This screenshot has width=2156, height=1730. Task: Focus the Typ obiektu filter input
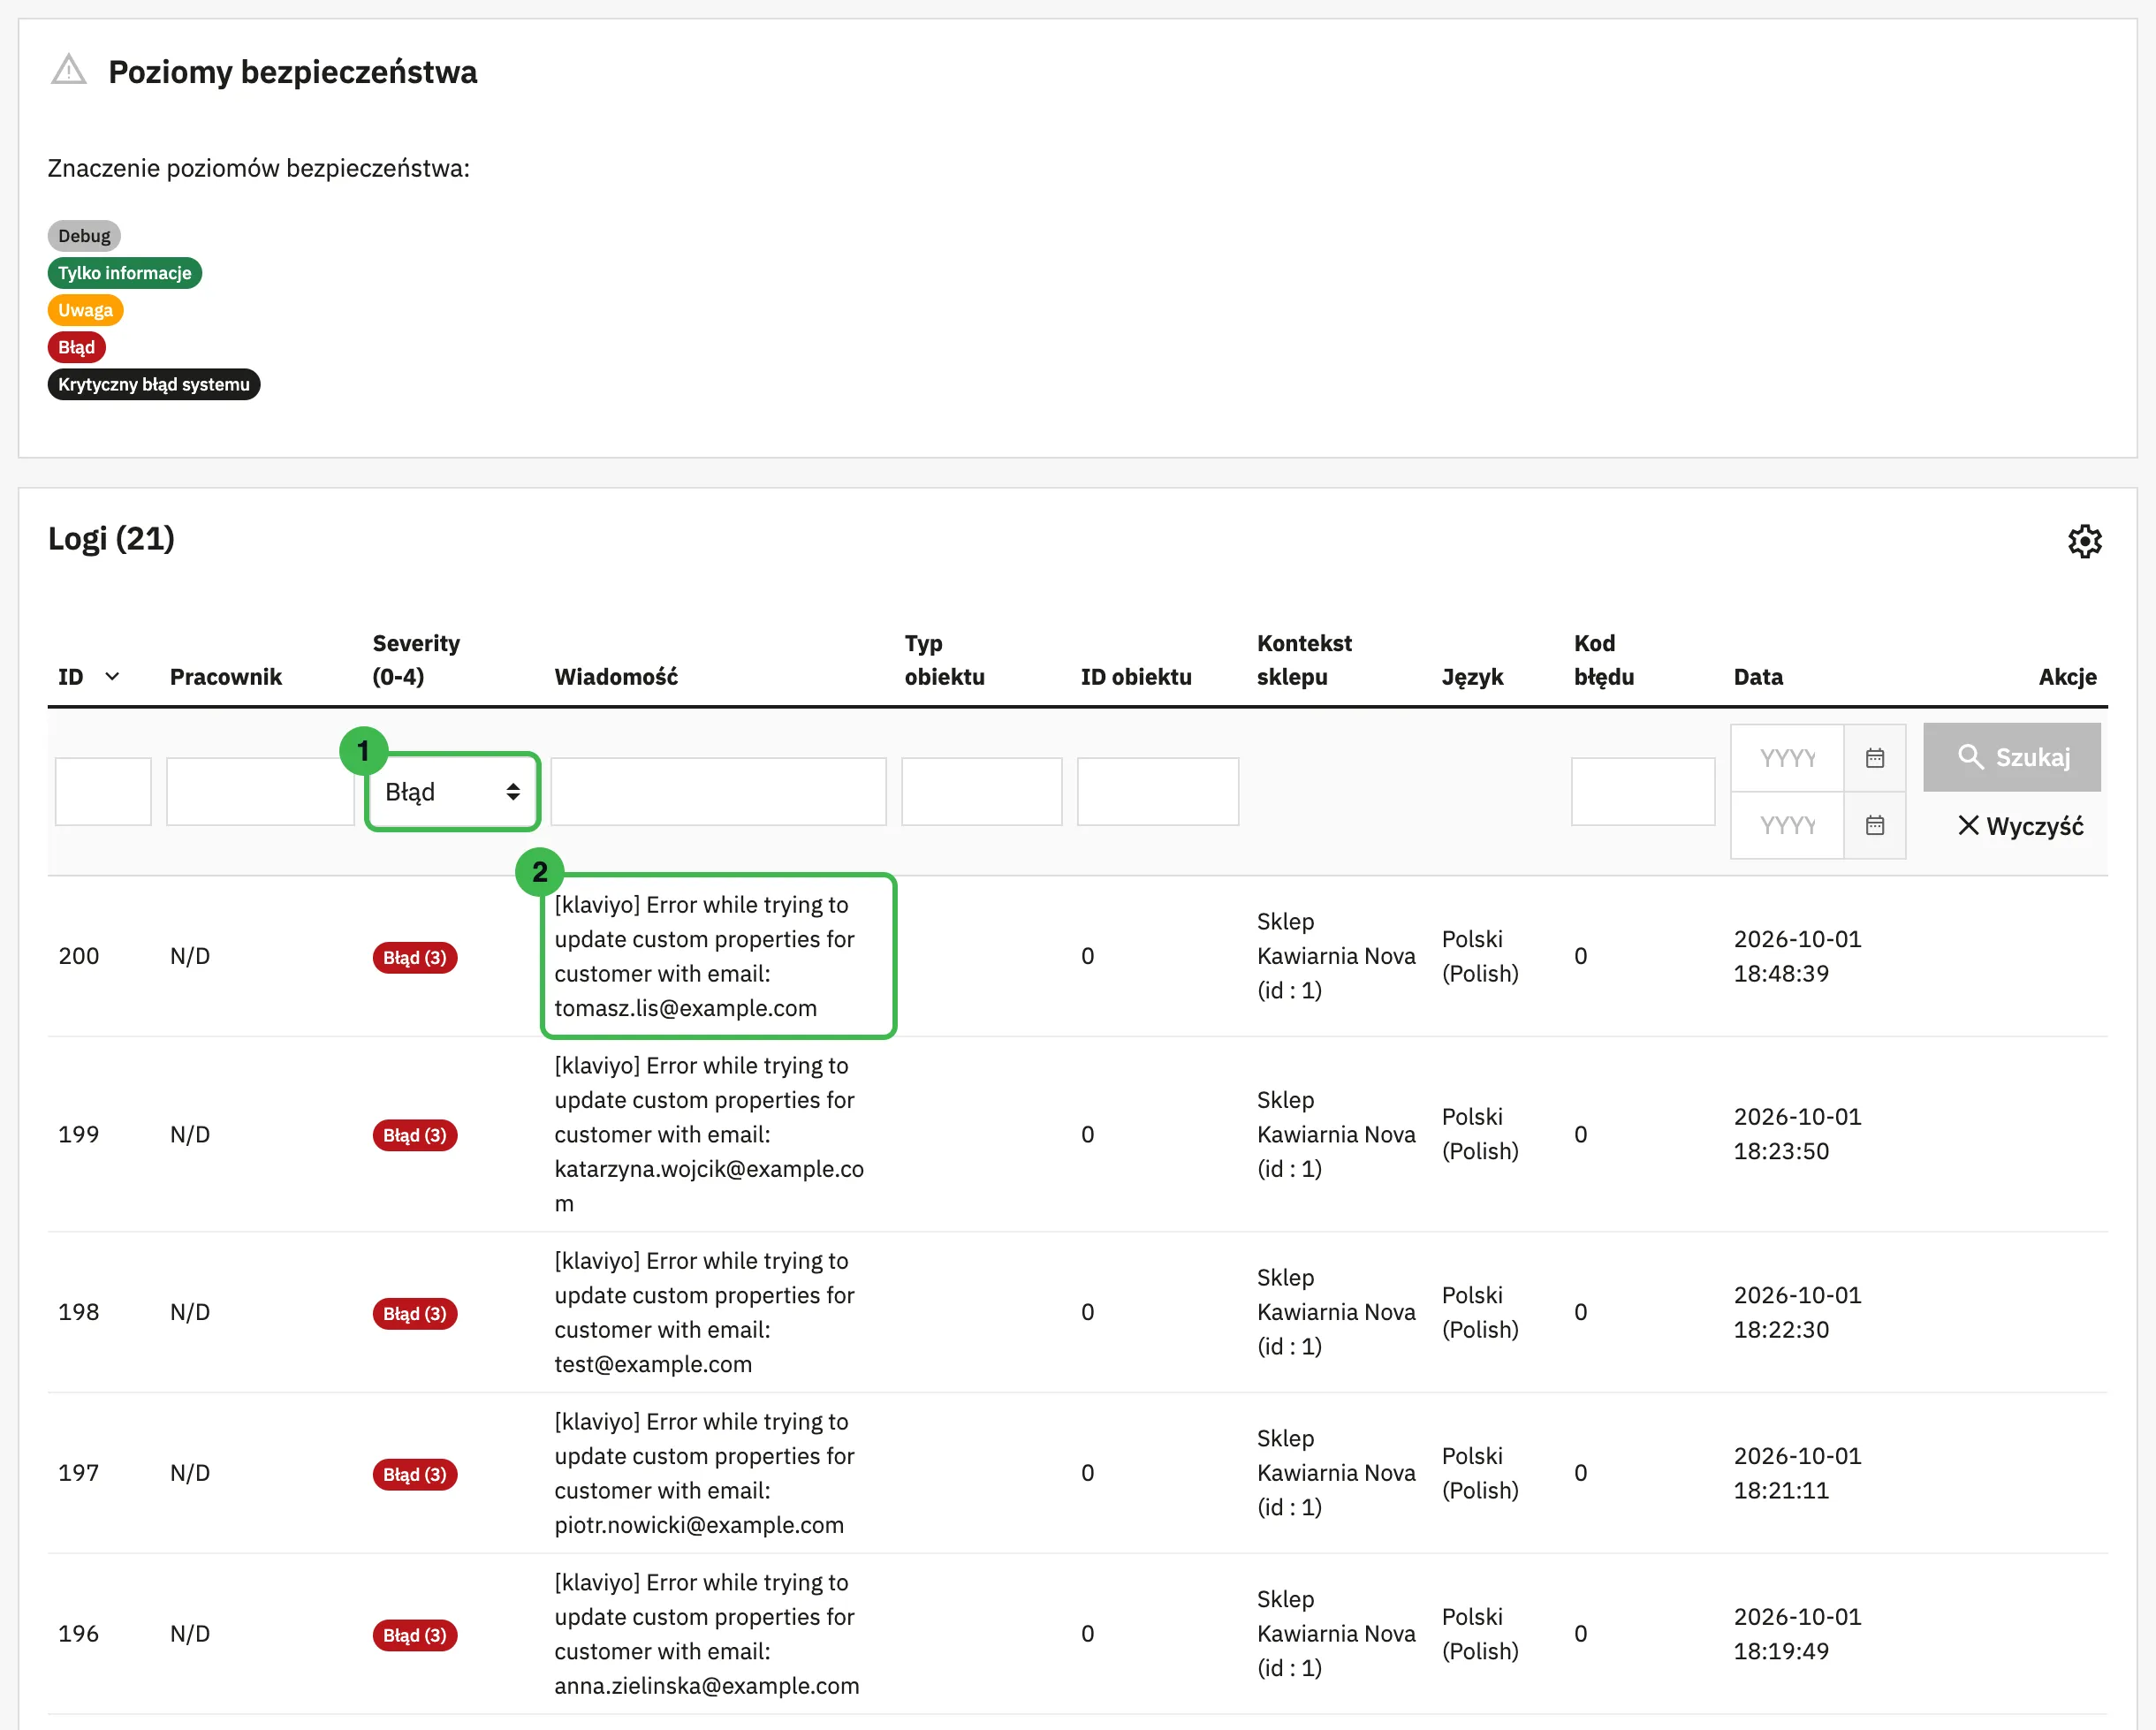[x=981, y=791]
